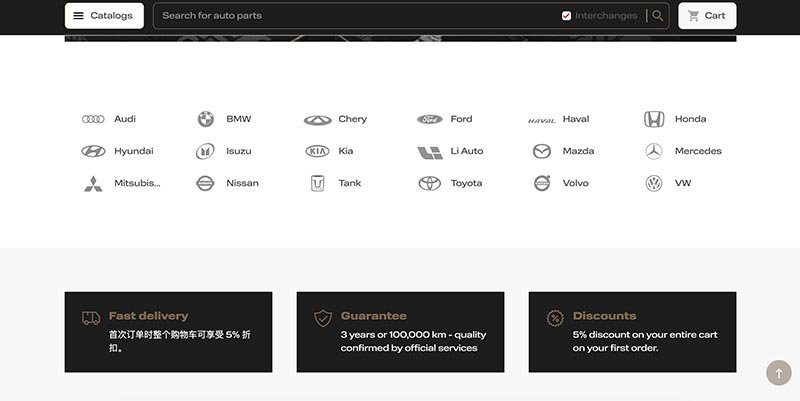800x401 pixels.
Task: Select the Volvo logo icon
Action: pyautogui.click(x=542, y=183)
